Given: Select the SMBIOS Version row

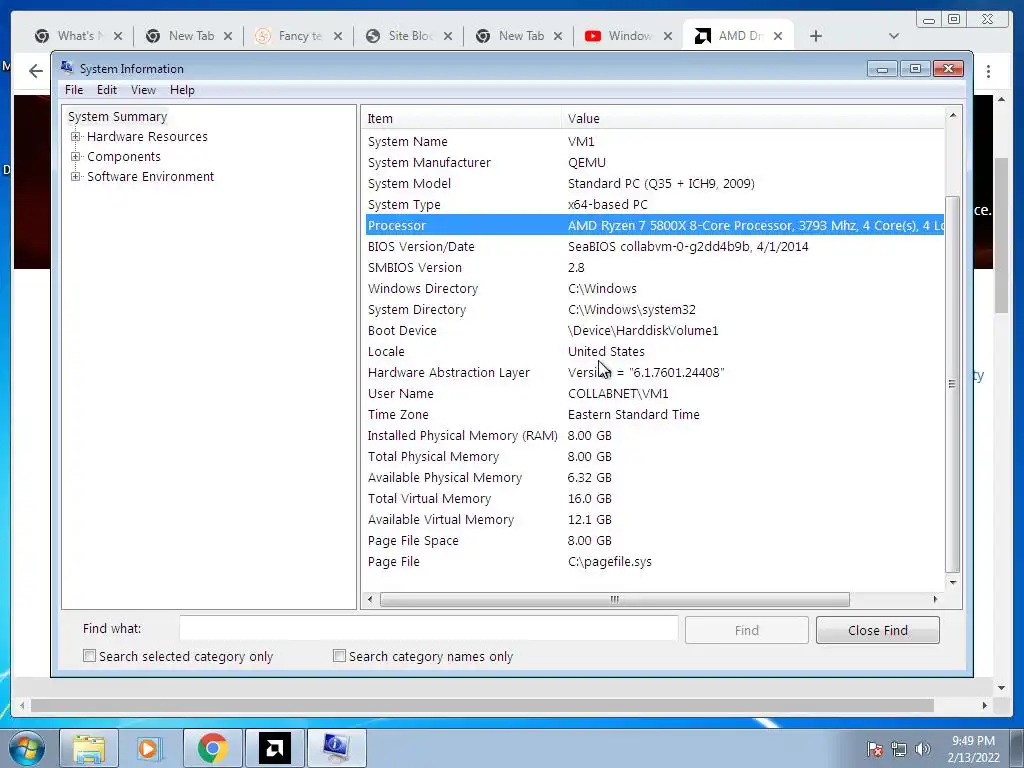Looking at the screenshot, I should (654, 268).
